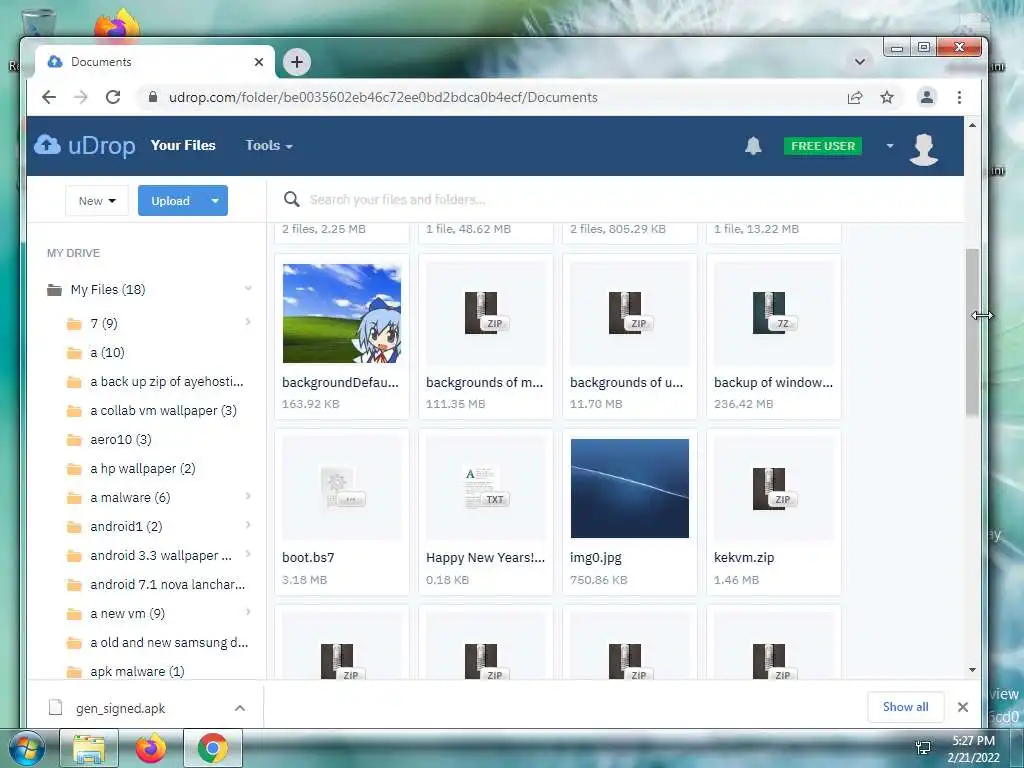Click Chrome in the taskbar

pyautogui.click(x=213, y=748)
